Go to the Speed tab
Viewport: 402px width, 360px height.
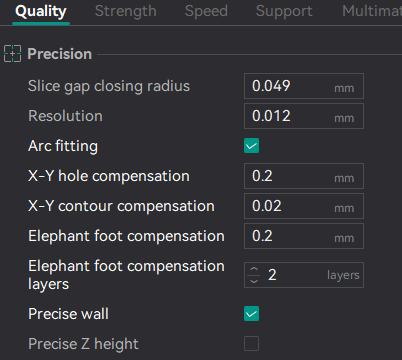coord(206,11)
